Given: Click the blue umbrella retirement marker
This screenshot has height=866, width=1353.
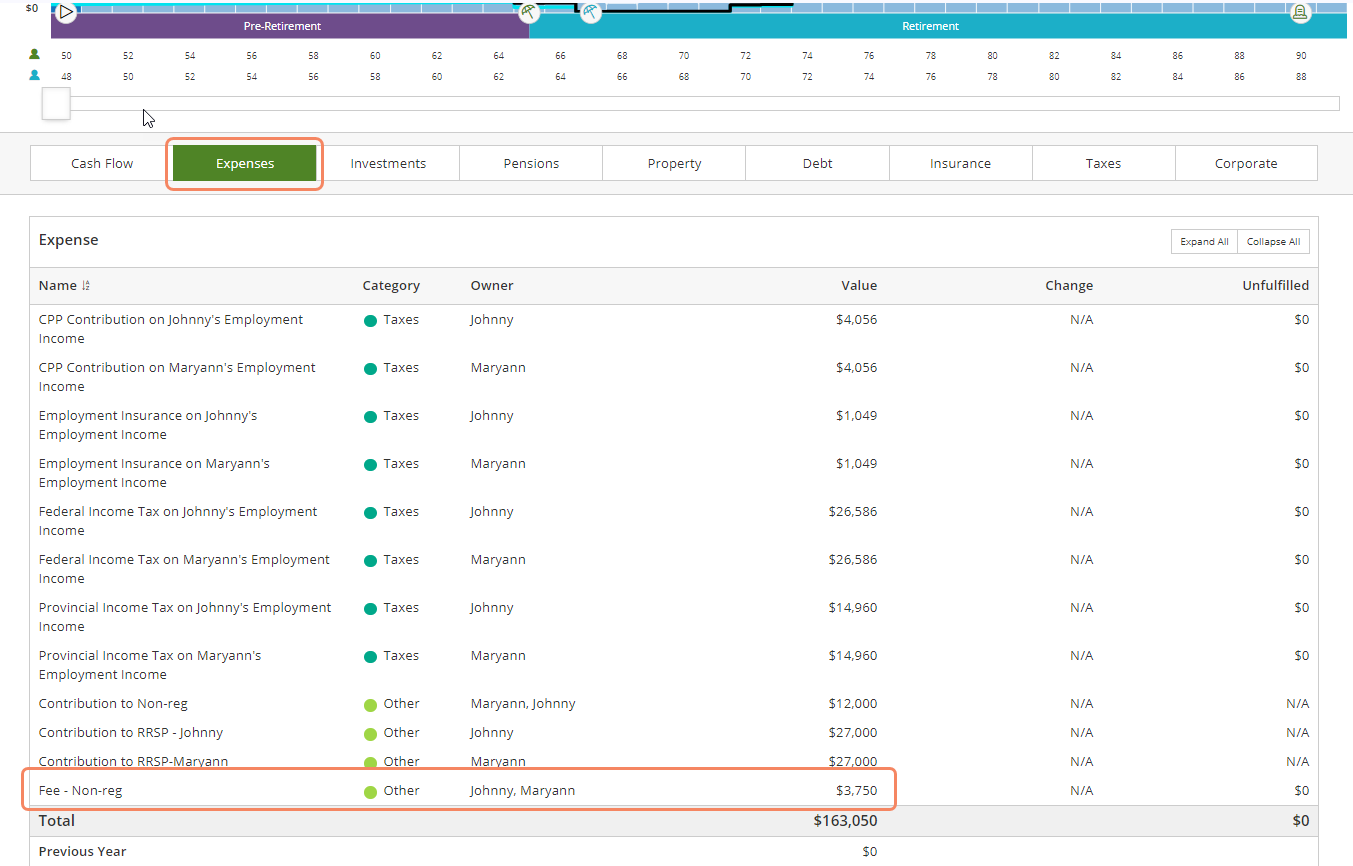Looking at the screenshot, I should 591,13.
